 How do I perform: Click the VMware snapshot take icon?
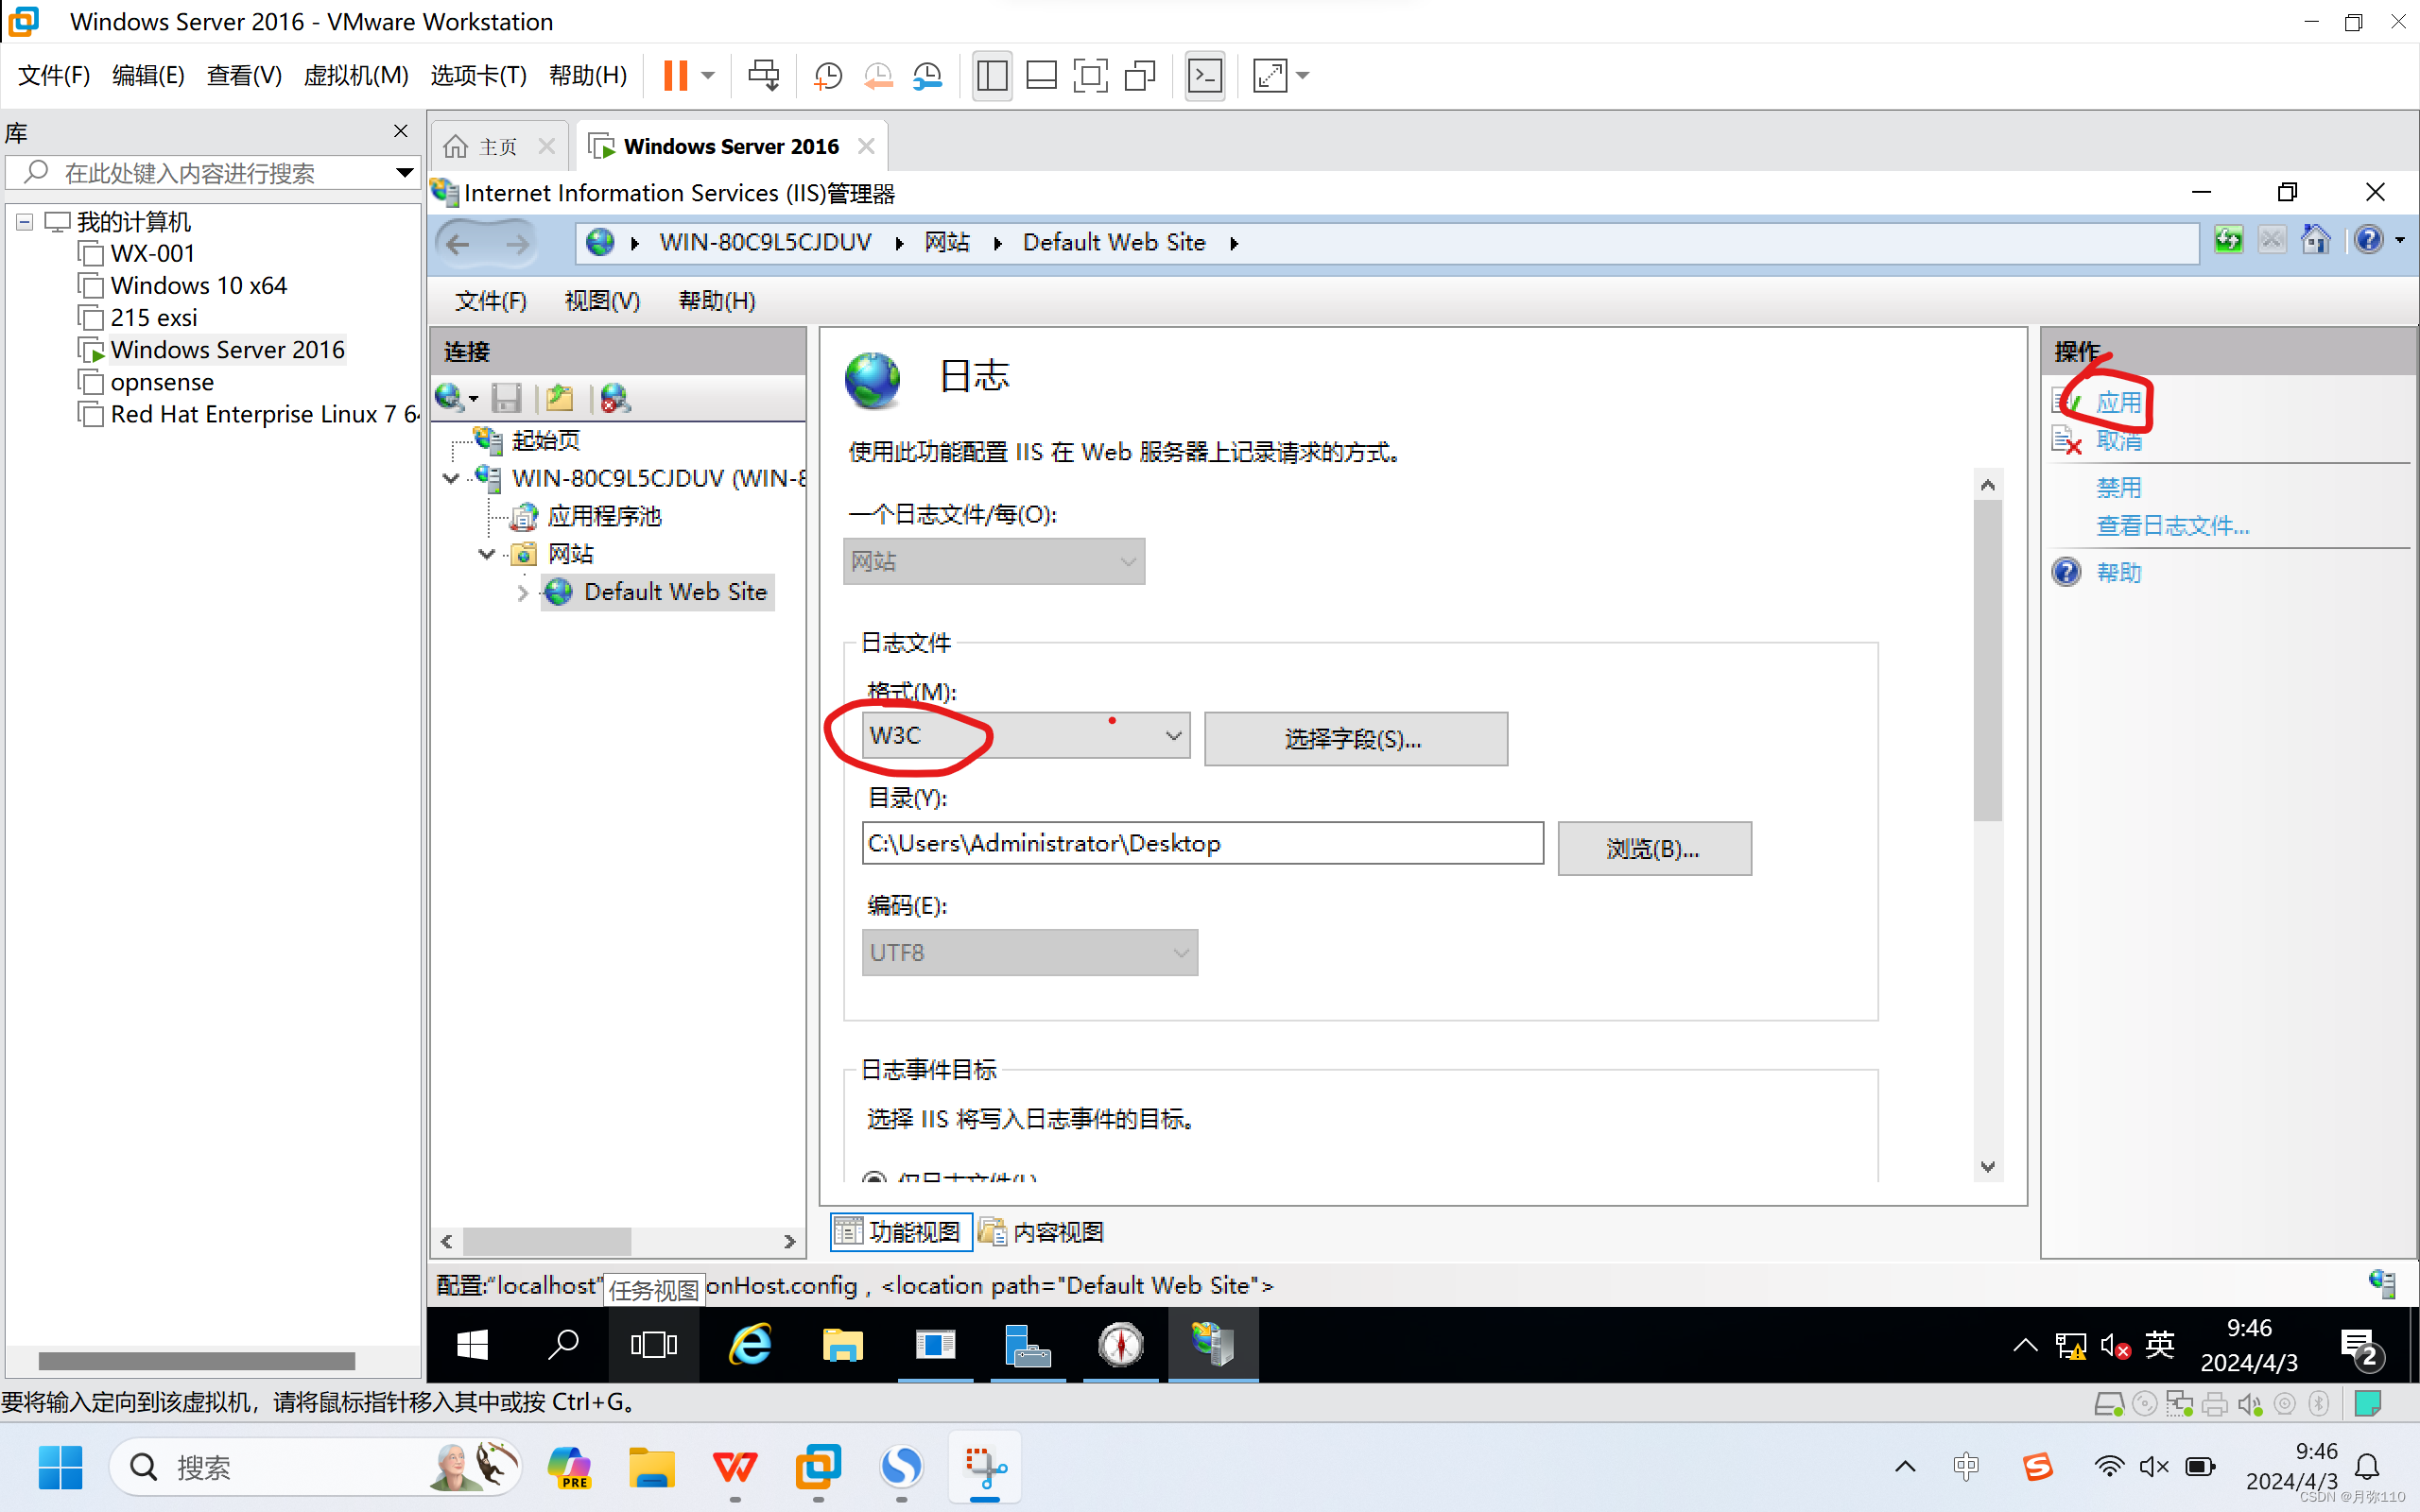(828, 76)
